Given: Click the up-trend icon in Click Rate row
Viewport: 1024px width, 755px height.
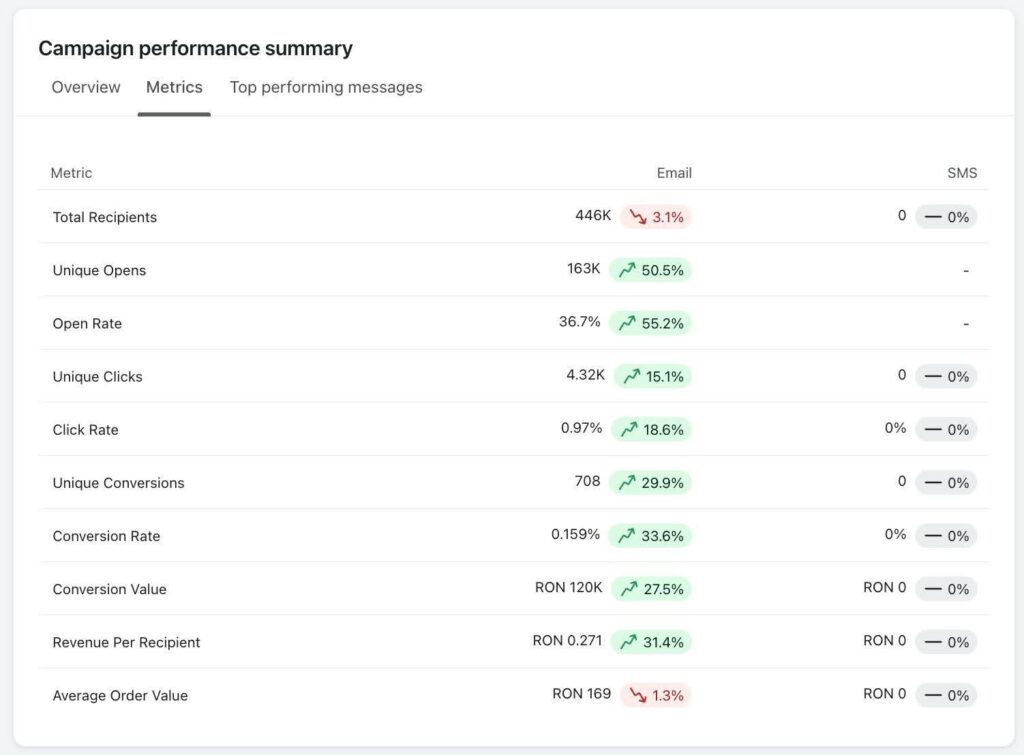Looking at the screenshot, I should click(x=629, y=429).
